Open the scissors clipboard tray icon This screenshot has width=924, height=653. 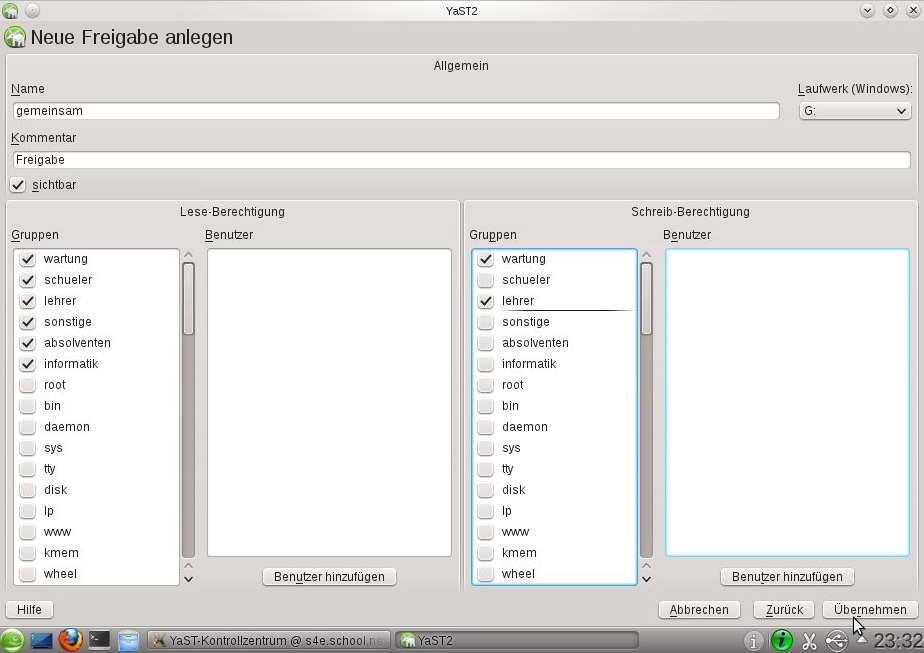(x=809, y=641)
